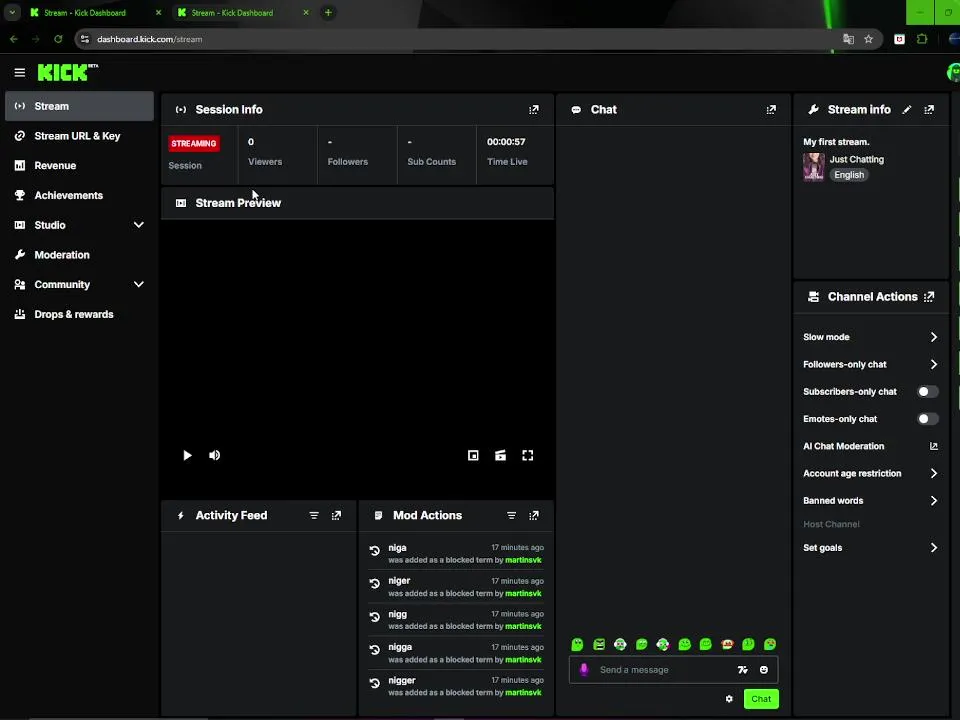
Task: Pop out the Stream info panel
Action: (929, 110)
